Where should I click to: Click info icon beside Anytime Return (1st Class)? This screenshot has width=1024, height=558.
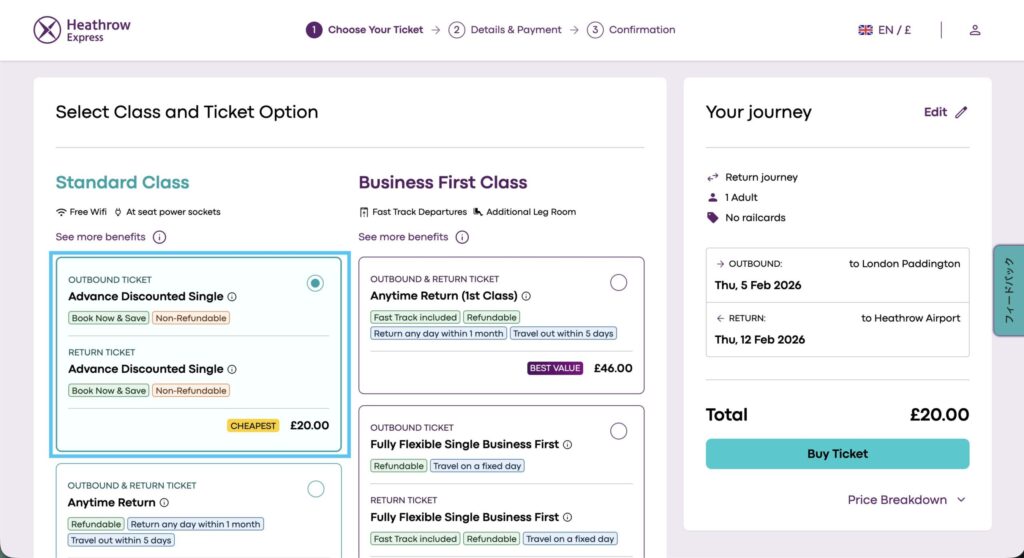[x=526, y=296]
